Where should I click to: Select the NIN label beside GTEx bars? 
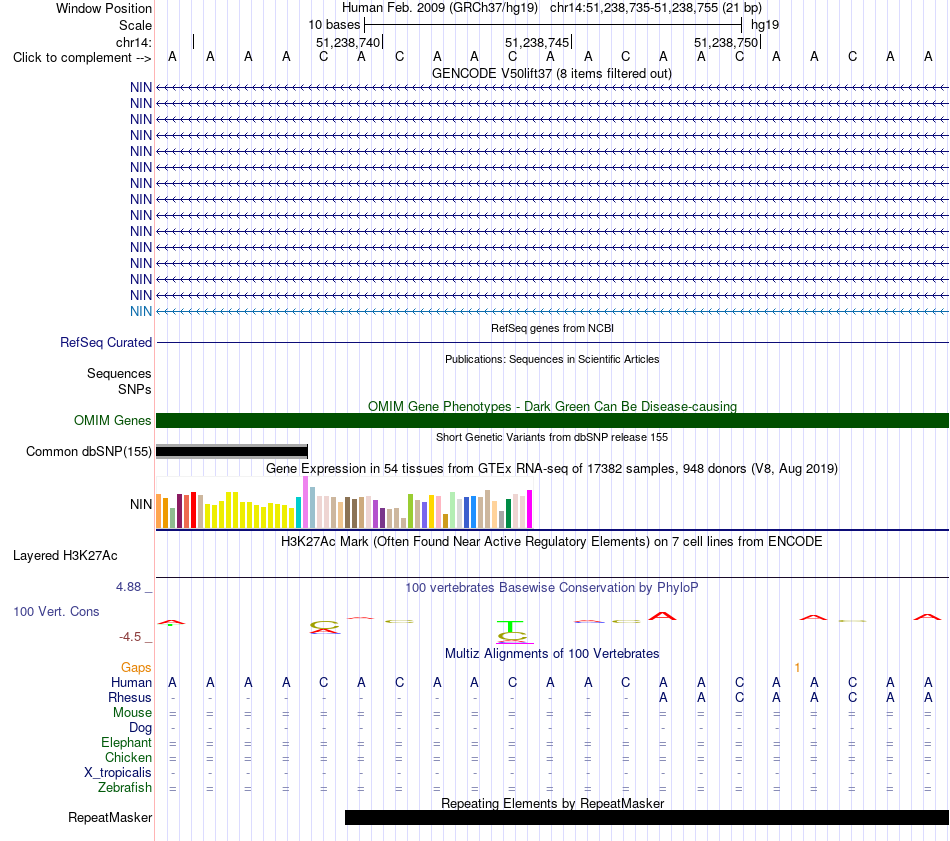(x=141, y=504)
